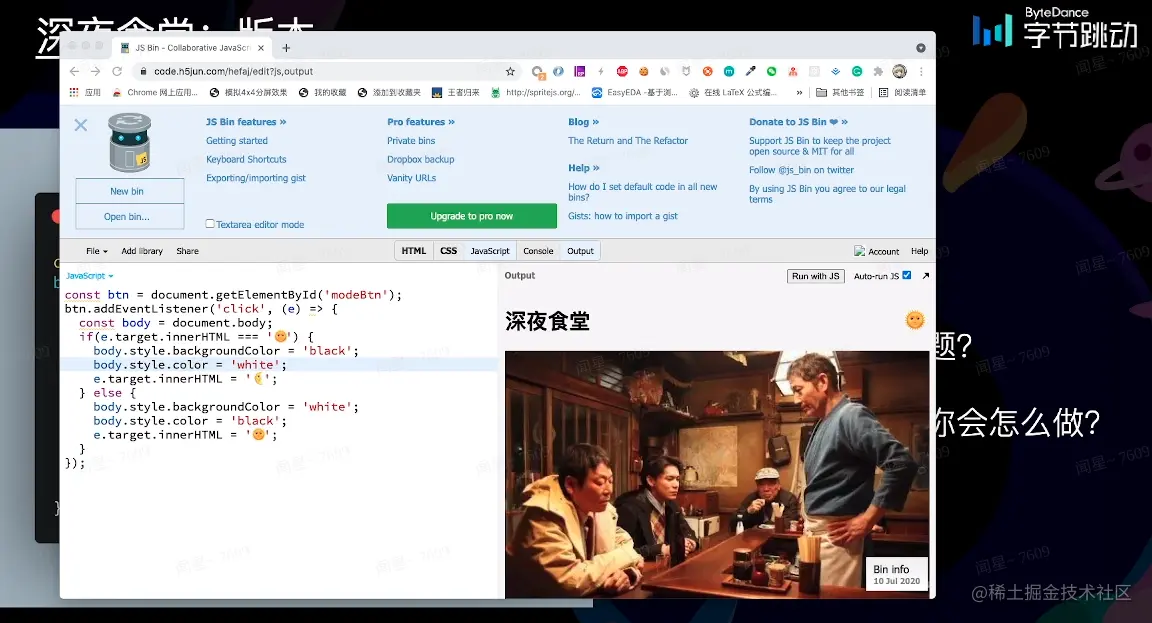The height and width of the screenshot is (623, 1152).
Task: Open the Help menu in toolbar
Action: tap(919, 251)
